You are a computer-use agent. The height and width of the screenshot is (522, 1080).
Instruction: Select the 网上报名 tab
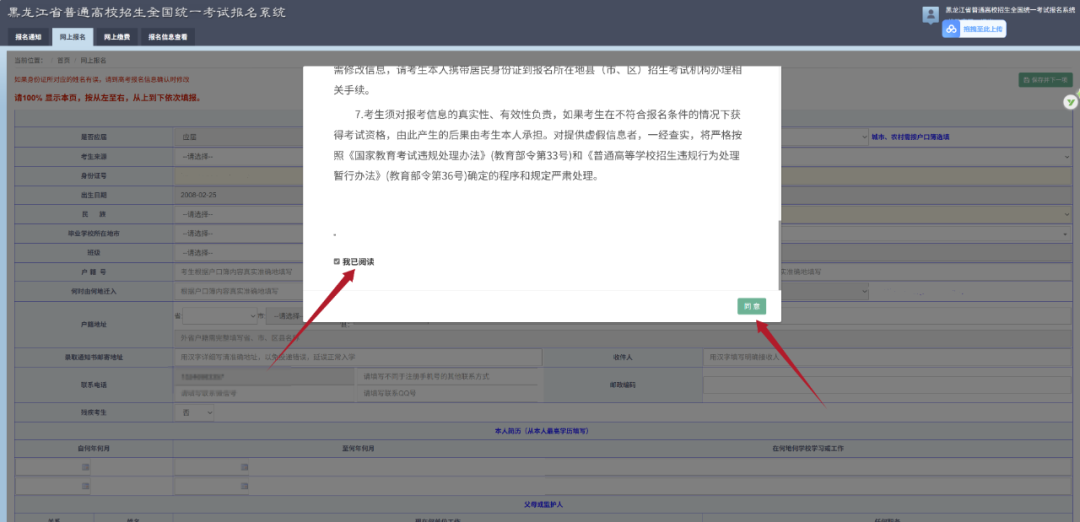tap(72, 37)
